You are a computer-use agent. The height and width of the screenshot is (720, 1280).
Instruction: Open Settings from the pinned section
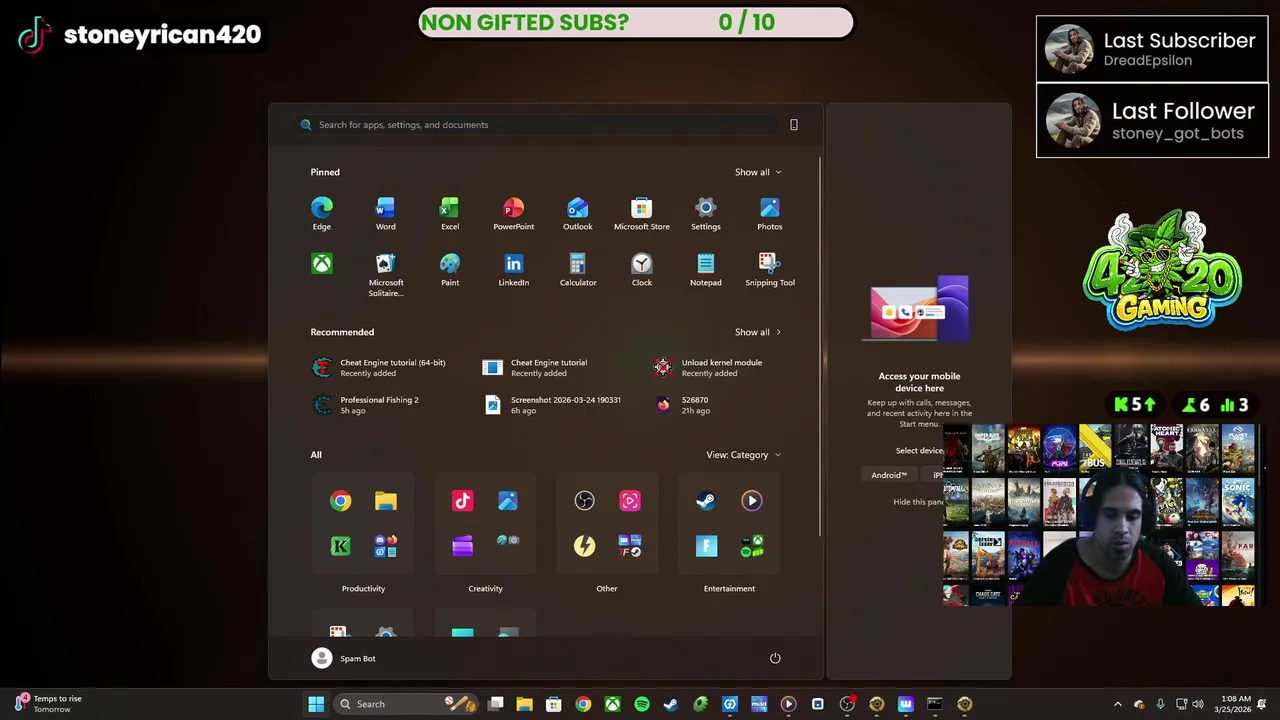(x=705, y=213)
